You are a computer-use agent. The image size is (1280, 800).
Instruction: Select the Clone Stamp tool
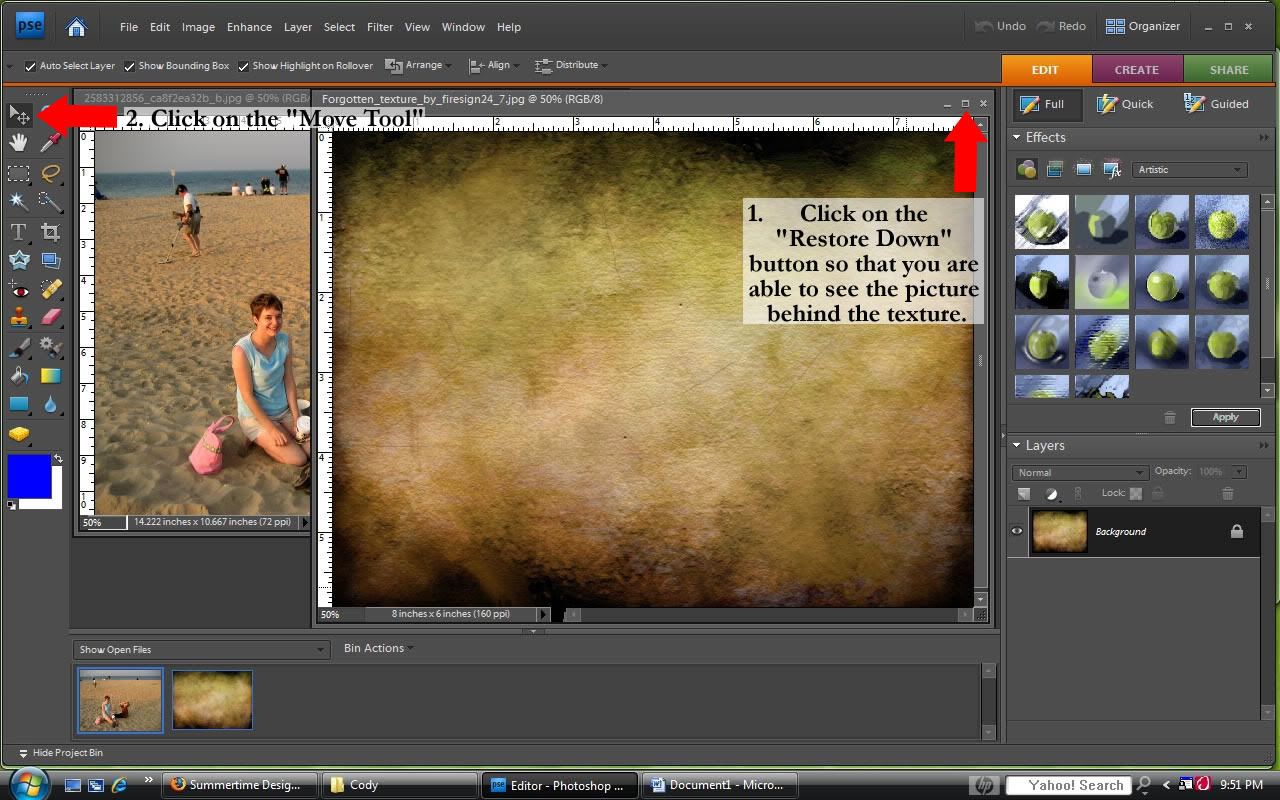click(19, 317)
